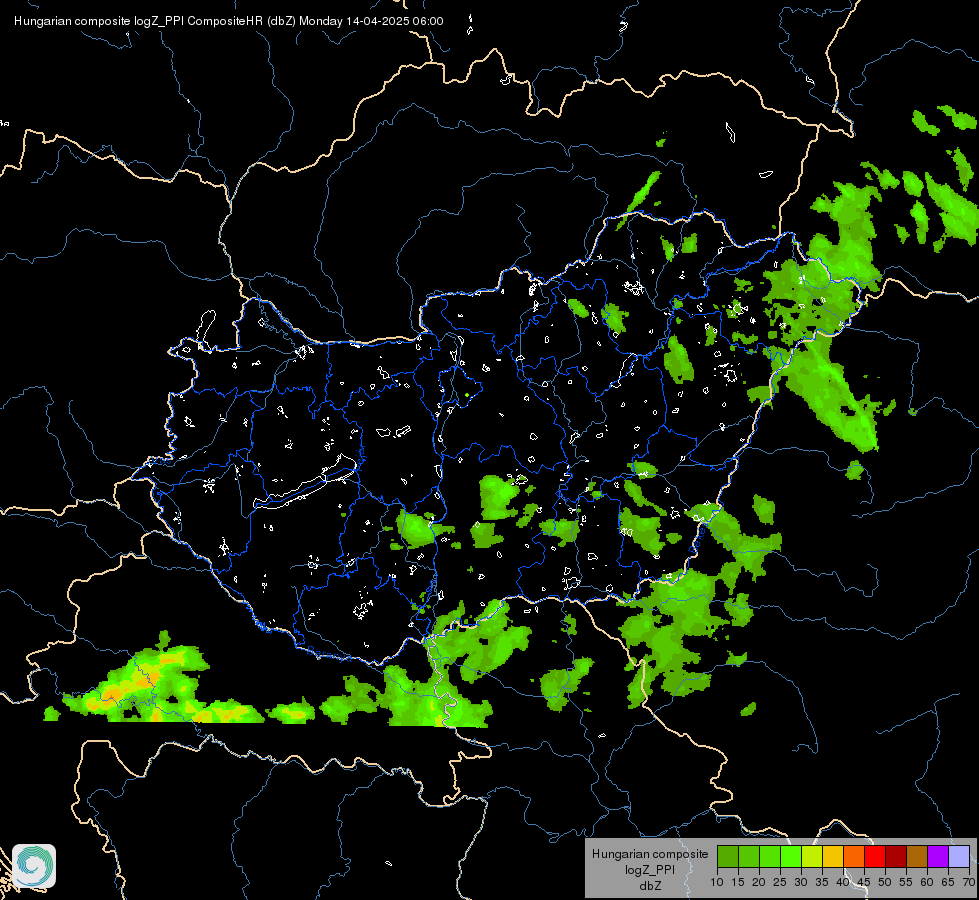
Task: Select the 50–55 dBZ dark red legend swatch
Action: pos(896,856)
